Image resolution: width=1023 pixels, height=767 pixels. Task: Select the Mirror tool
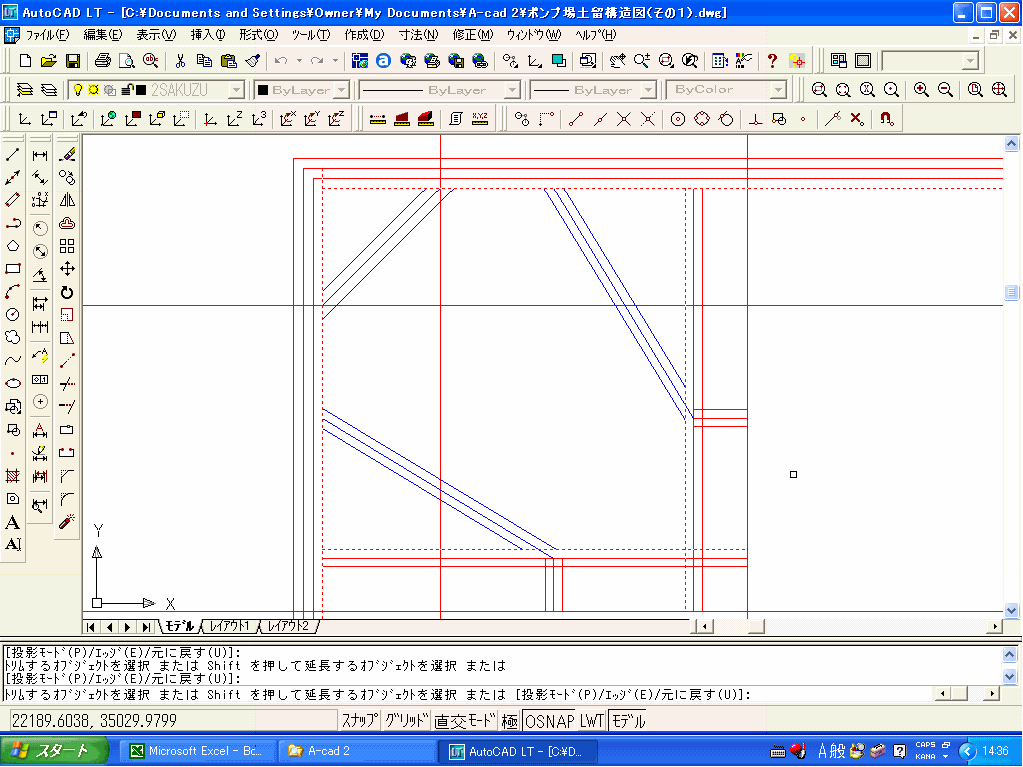point(67,200)
